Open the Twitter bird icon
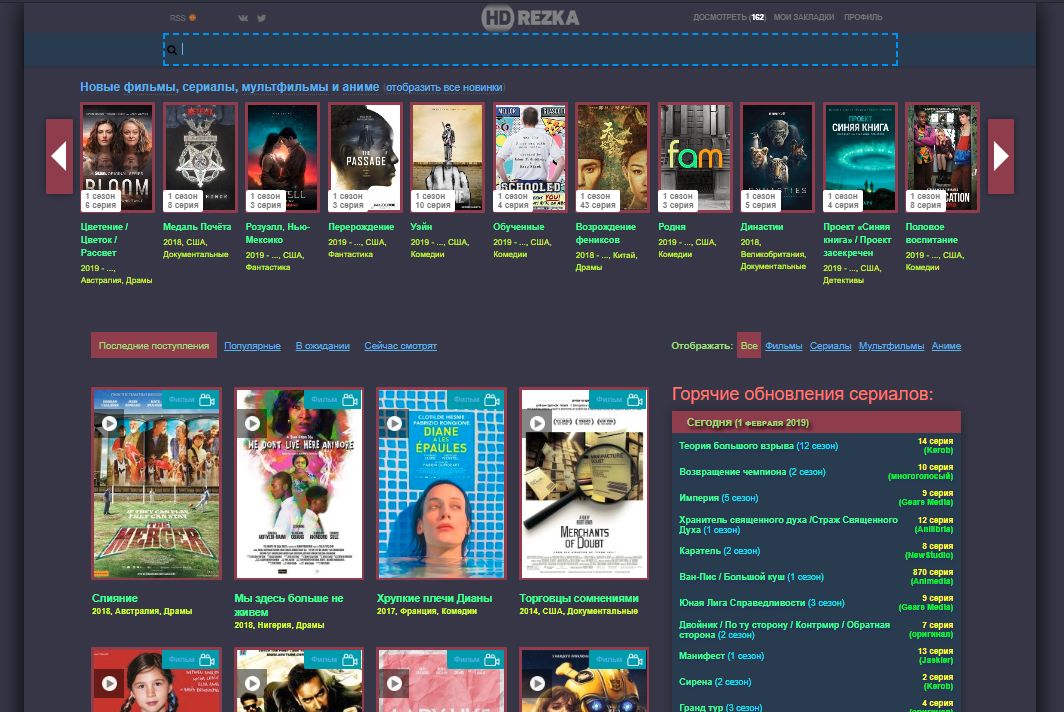 (x=261, y=18)
